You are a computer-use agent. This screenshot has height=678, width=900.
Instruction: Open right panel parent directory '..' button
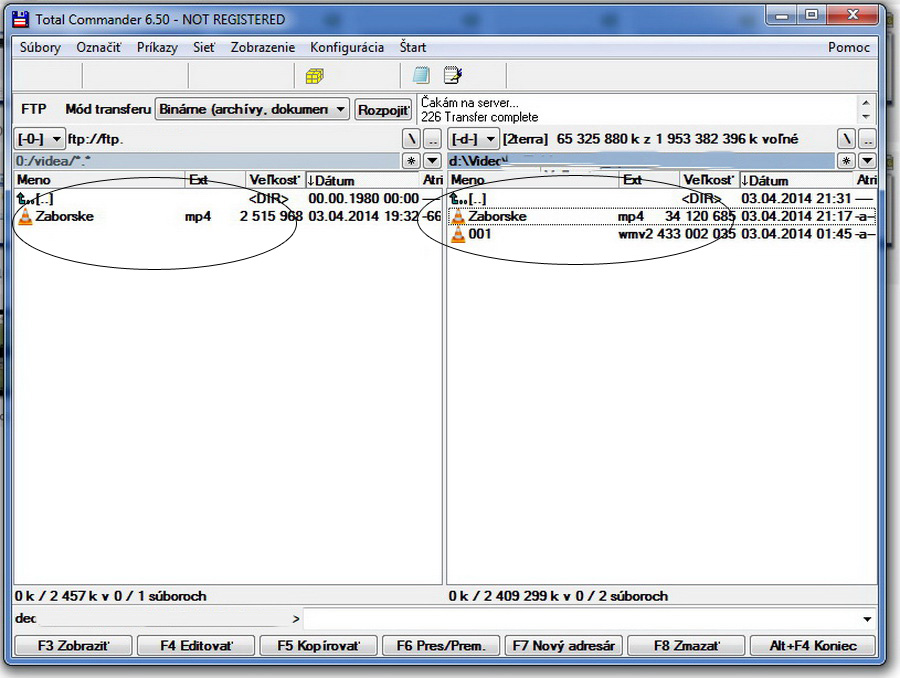(867, 139)
